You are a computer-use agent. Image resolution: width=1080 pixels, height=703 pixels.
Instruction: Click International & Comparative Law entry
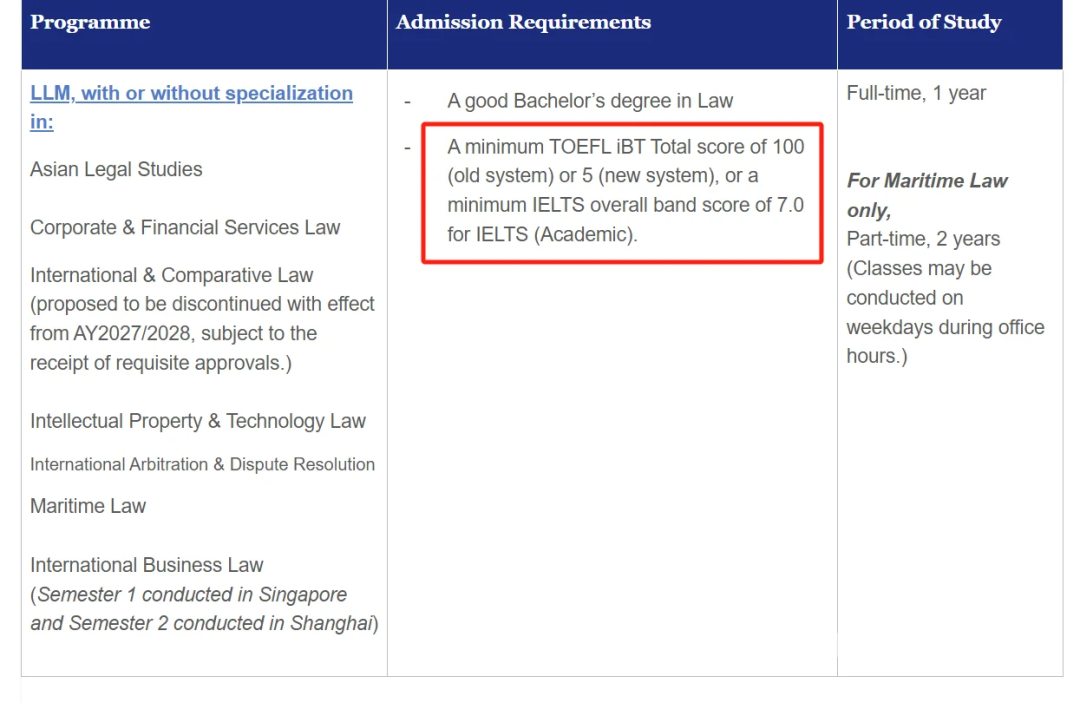[172, 275]
